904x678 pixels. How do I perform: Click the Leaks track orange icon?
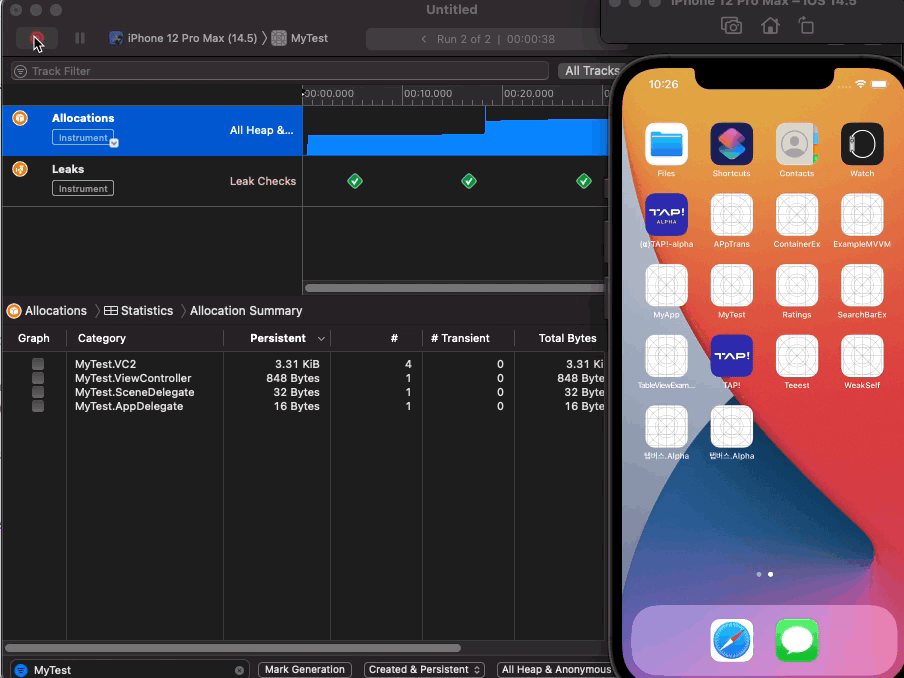click(20, 169)
